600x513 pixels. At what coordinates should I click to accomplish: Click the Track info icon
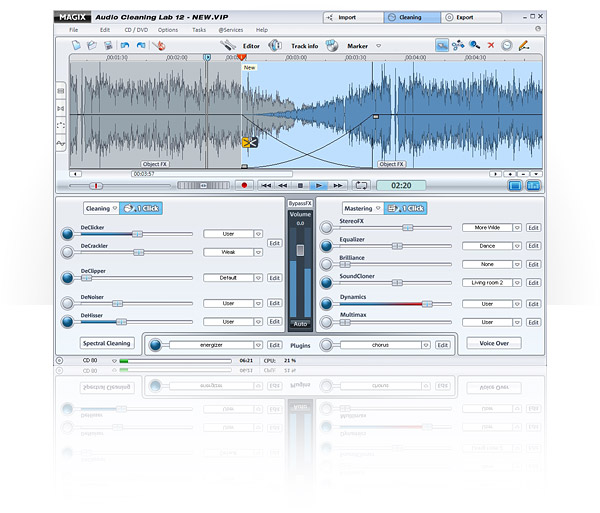click(275, 46)
